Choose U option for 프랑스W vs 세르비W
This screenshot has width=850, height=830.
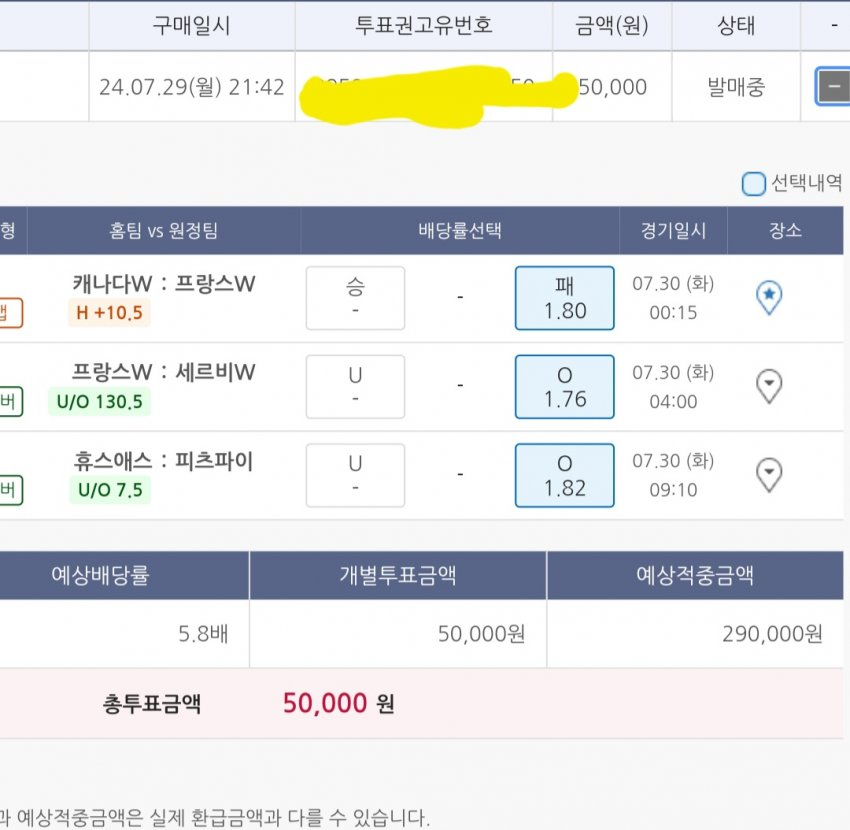point(355,387)
